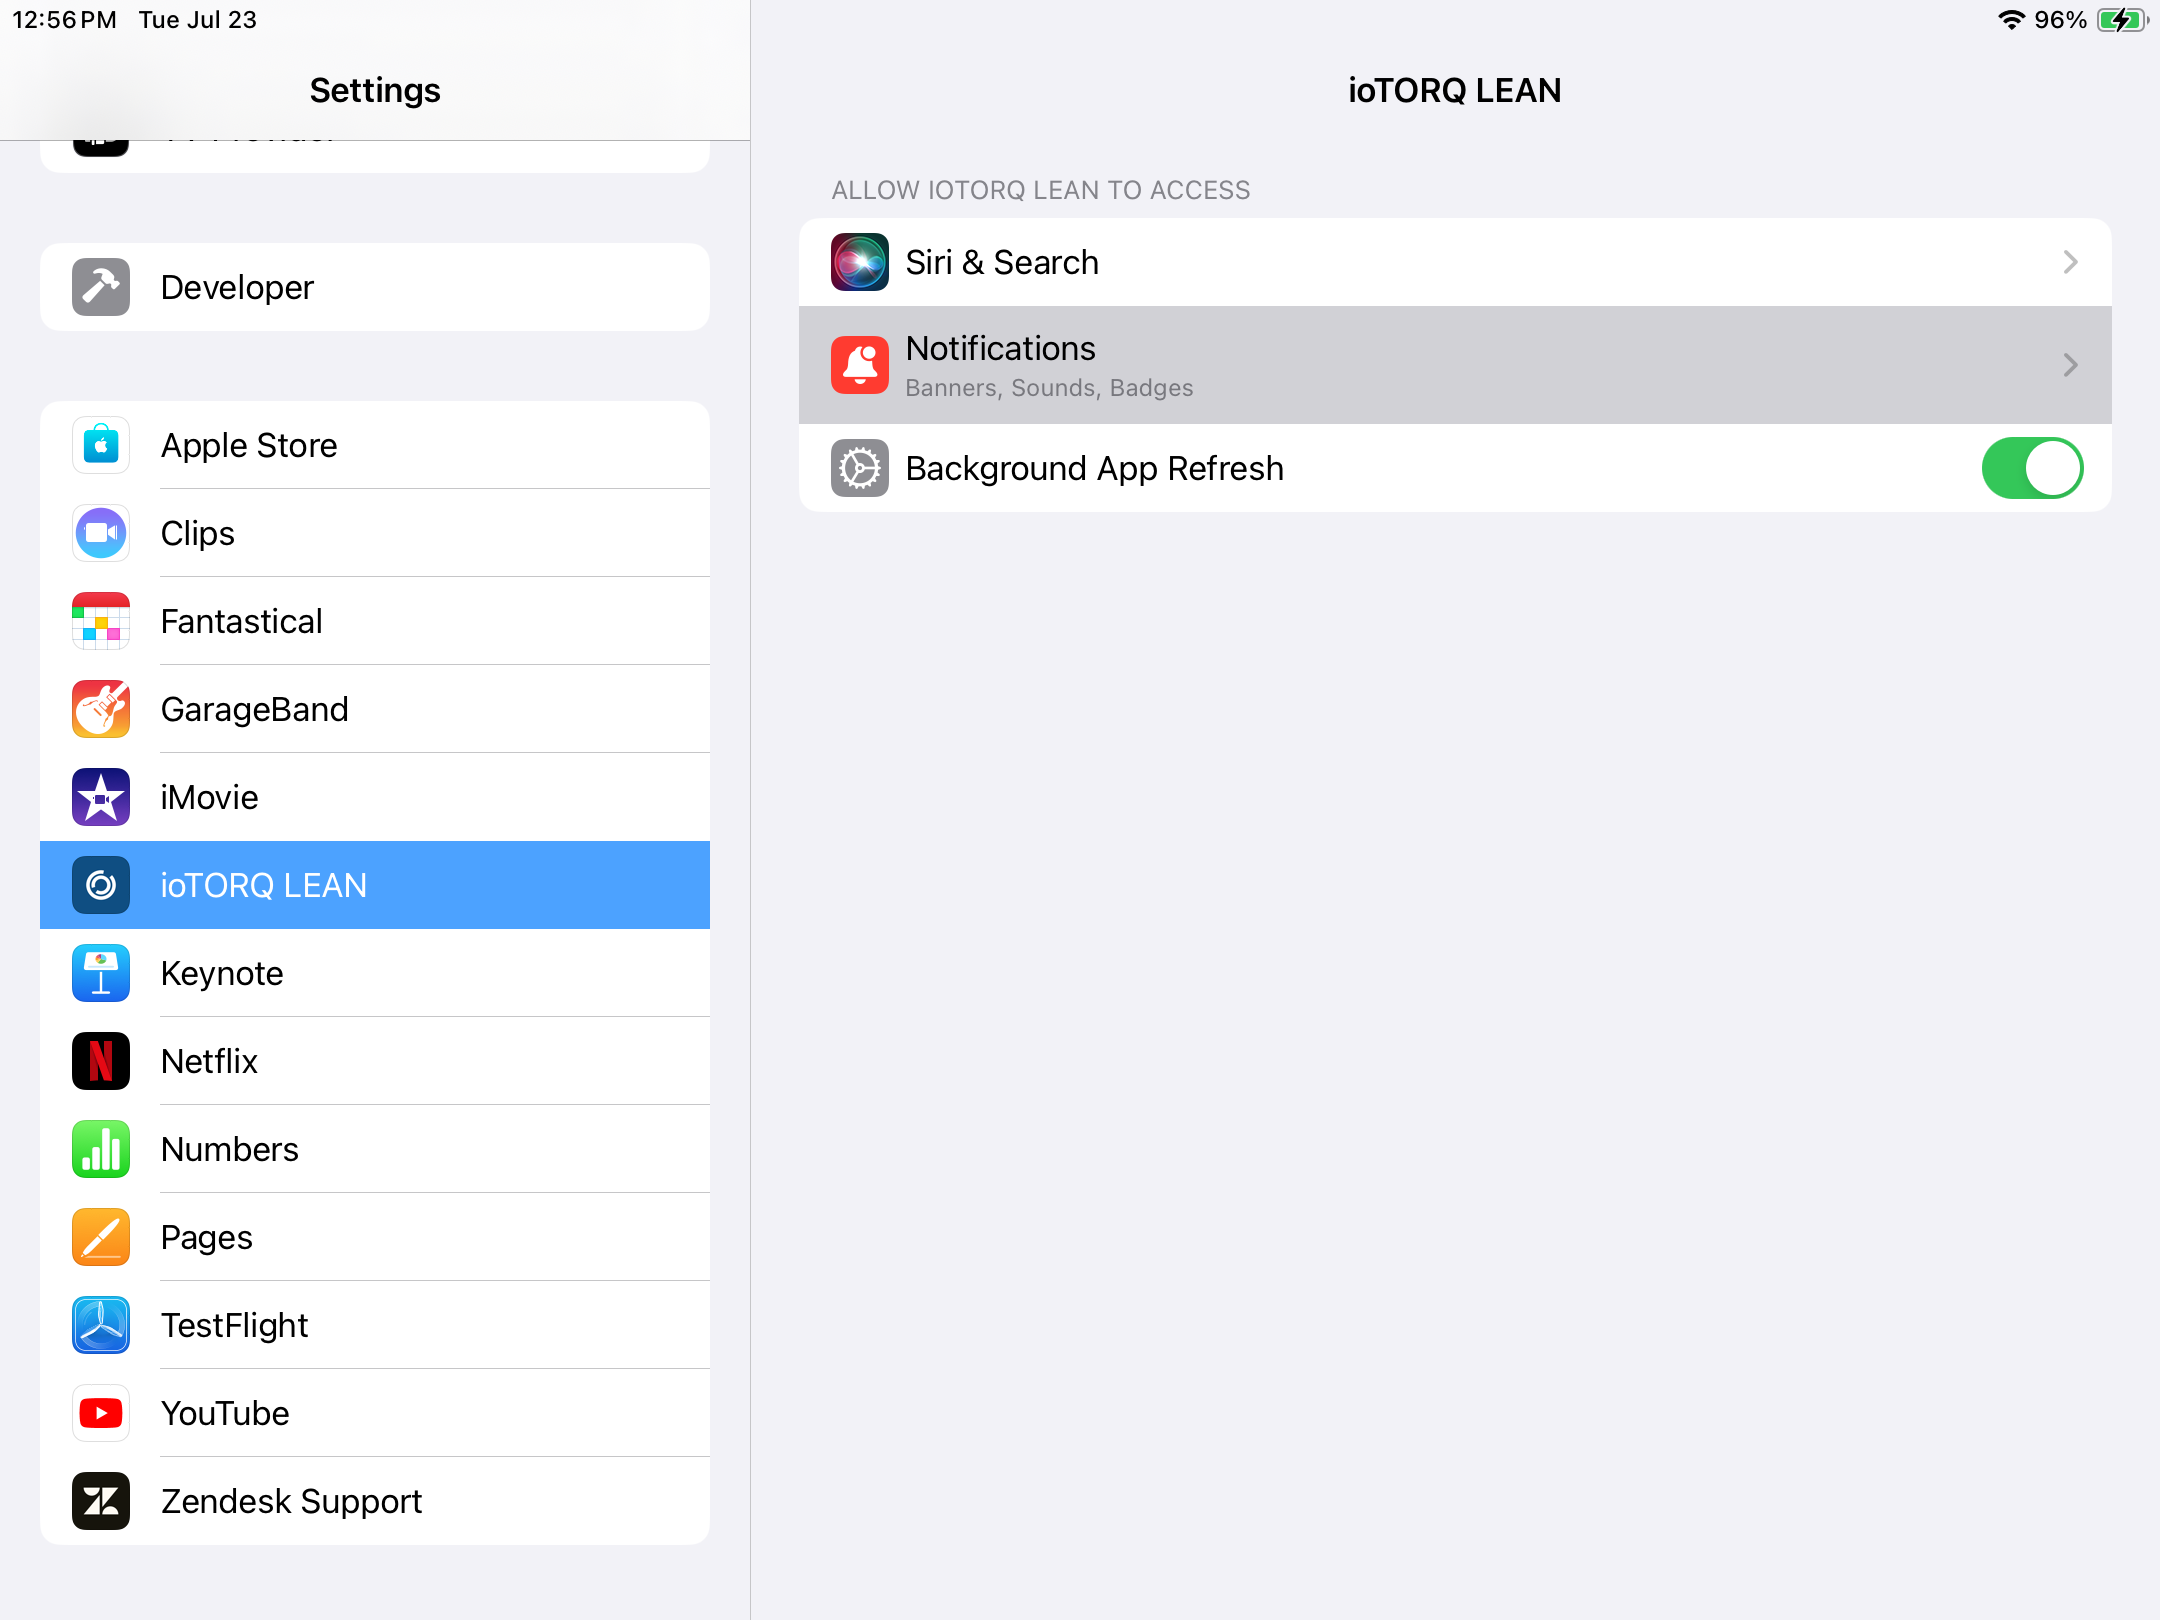Tap the Fantastical calendar icon
The width and height of the screenshot is (2160, 1620).
point(101,621)
